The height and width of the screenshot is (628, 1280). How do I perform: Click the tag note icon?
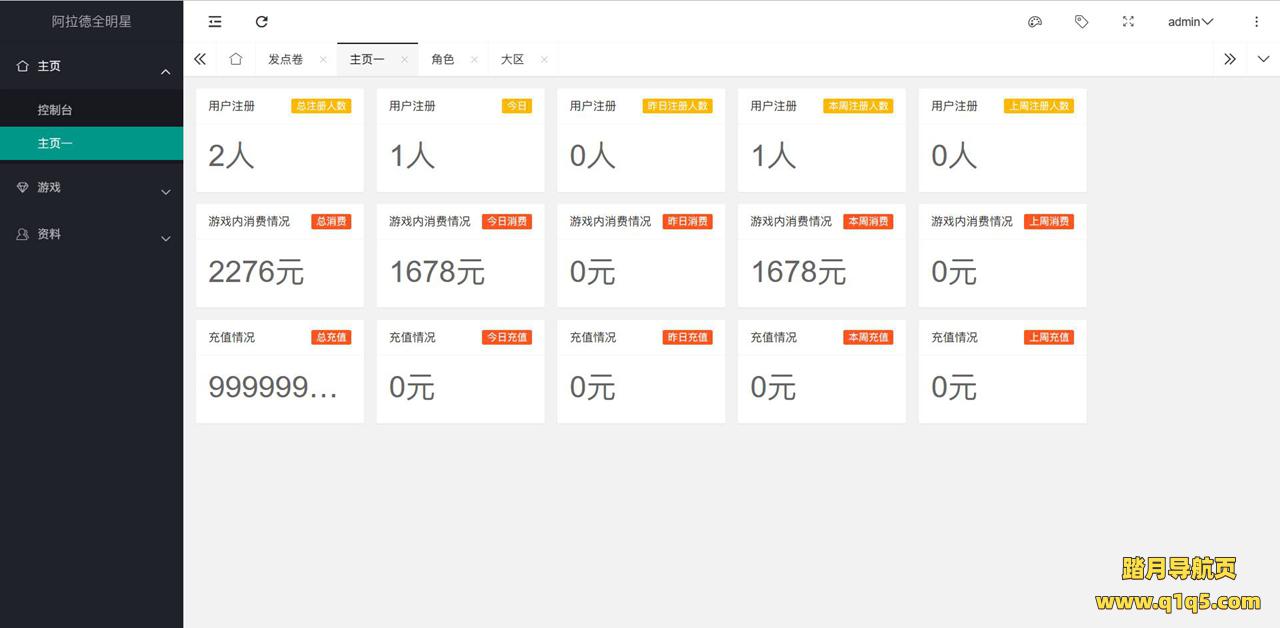tap(1081, 22)
